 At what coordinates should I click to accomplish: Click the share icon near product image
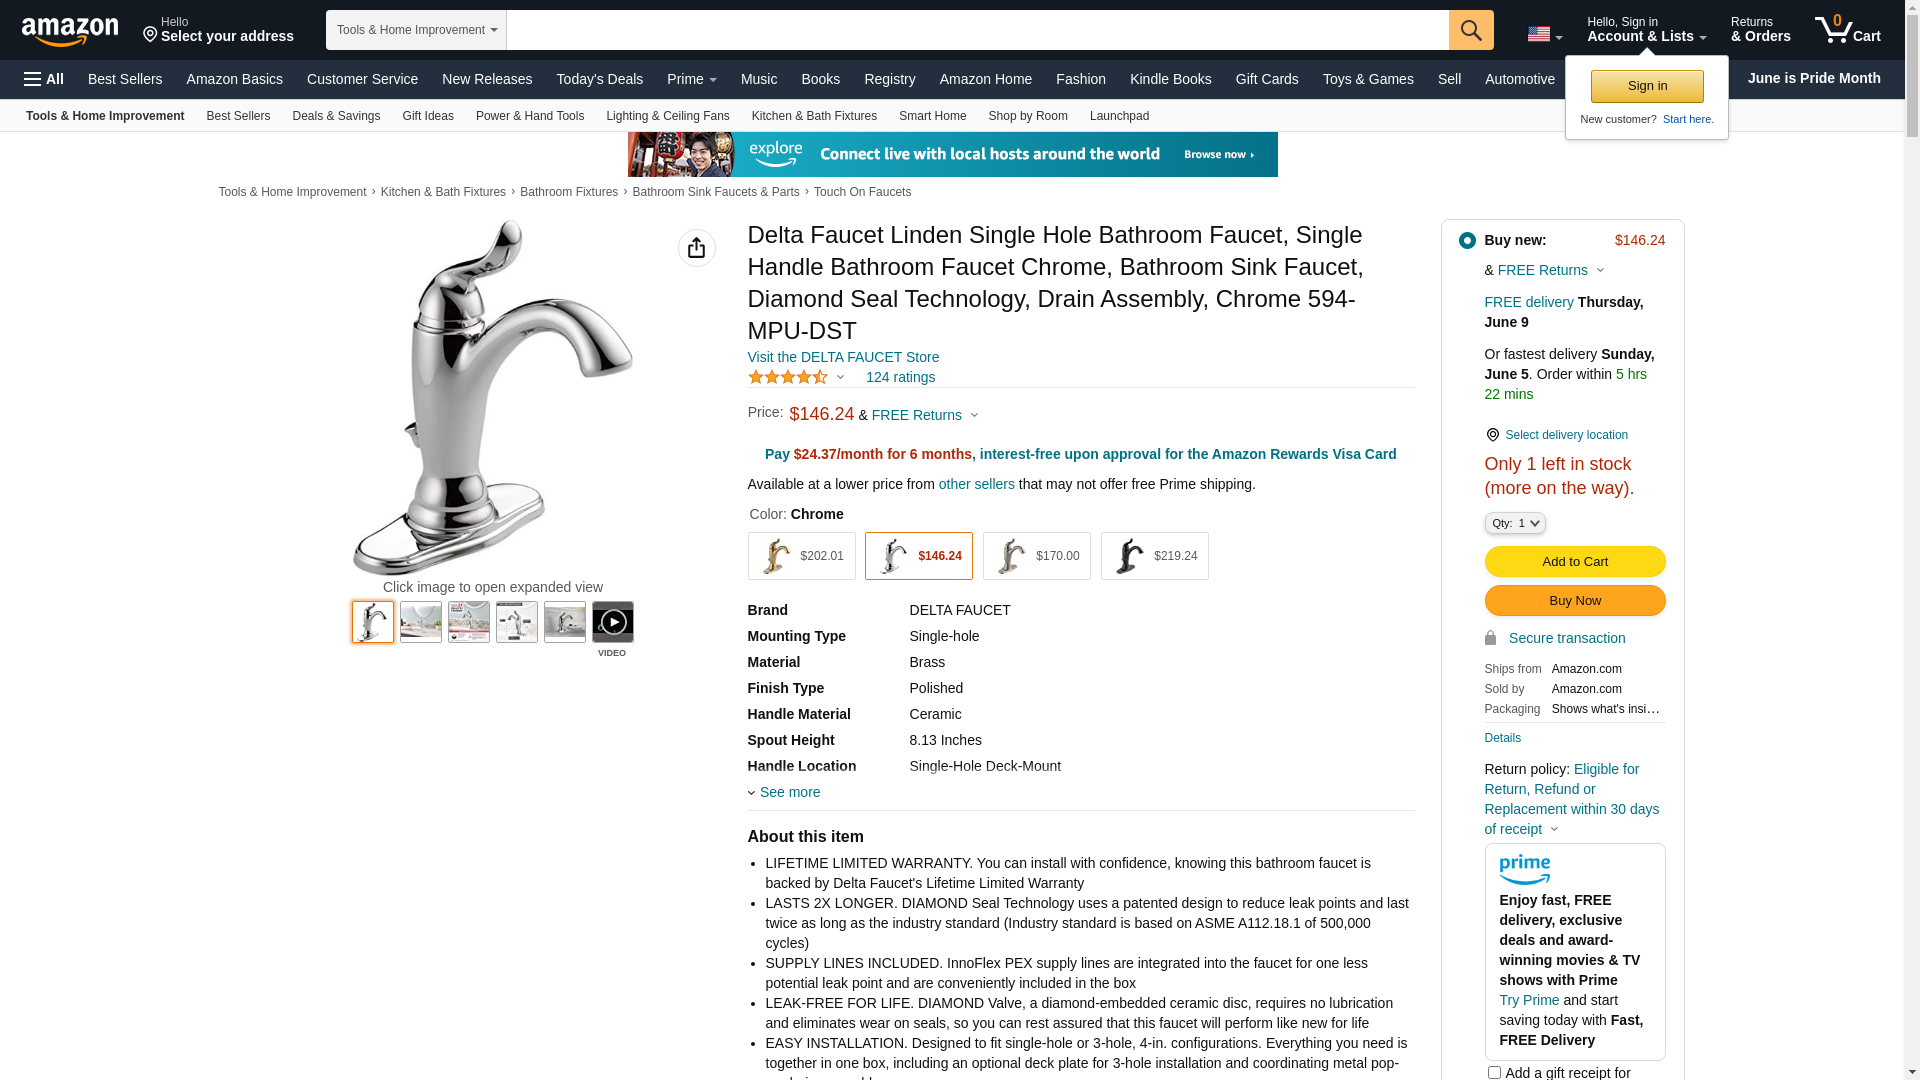pos(697,248)
